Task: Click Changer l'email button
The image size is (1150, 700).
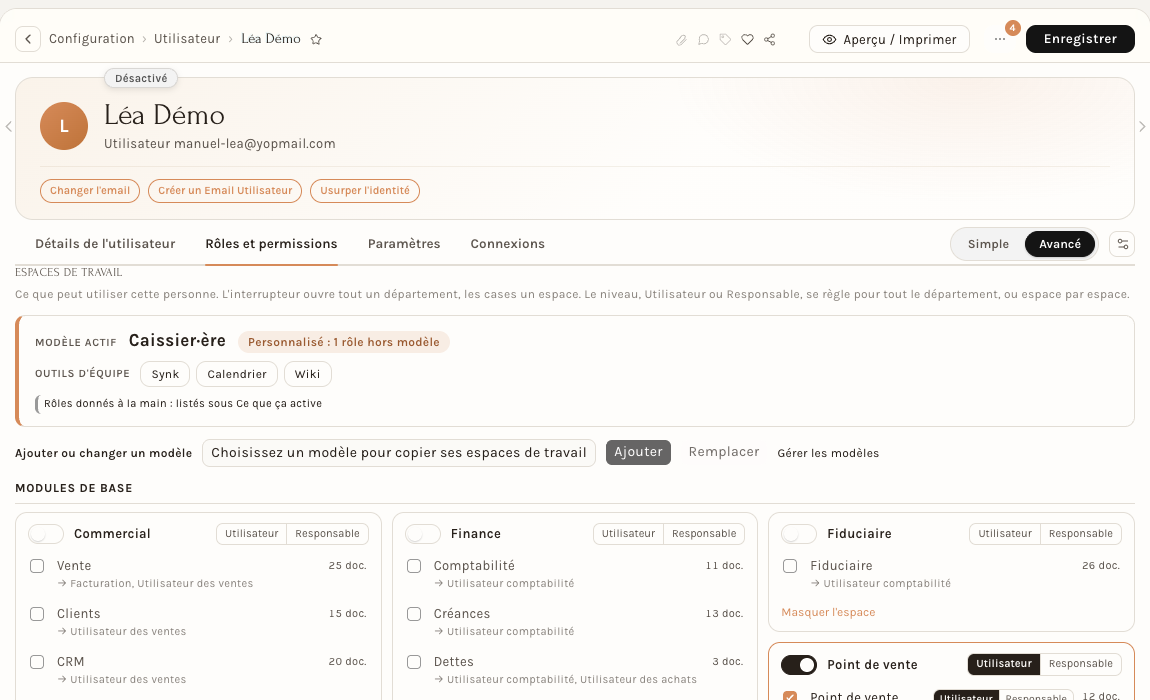Action: [89, 191]
